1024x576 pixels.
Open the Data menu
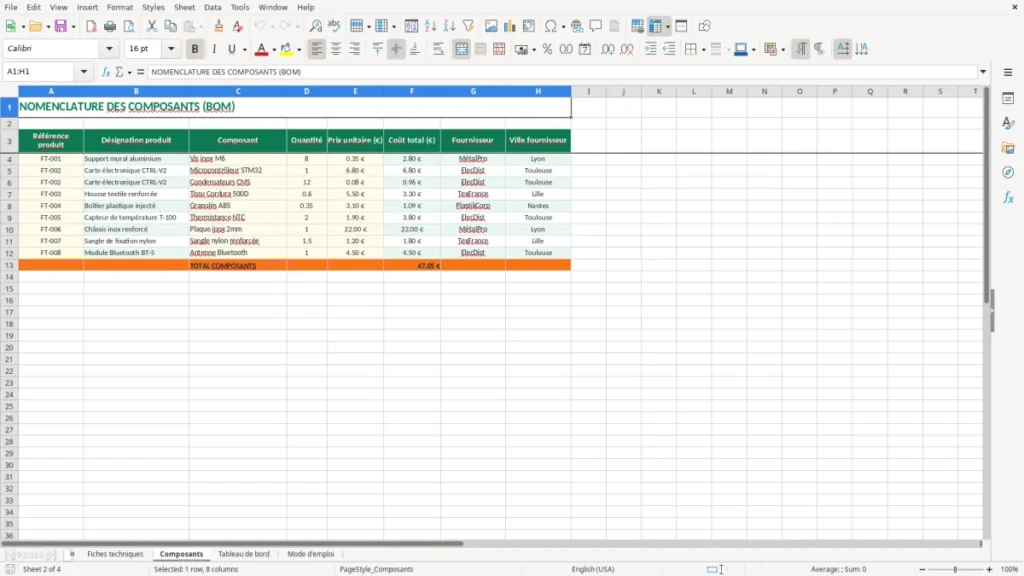click(x=212, y=7)
